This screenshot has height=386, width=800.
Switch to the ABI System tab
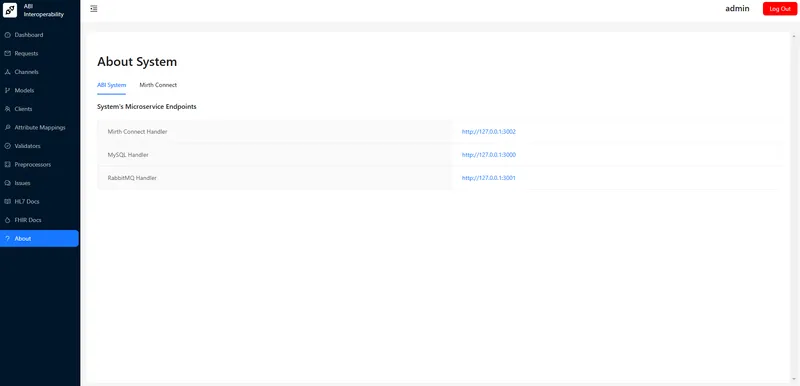pyautogui.click(x=111, y=85)
